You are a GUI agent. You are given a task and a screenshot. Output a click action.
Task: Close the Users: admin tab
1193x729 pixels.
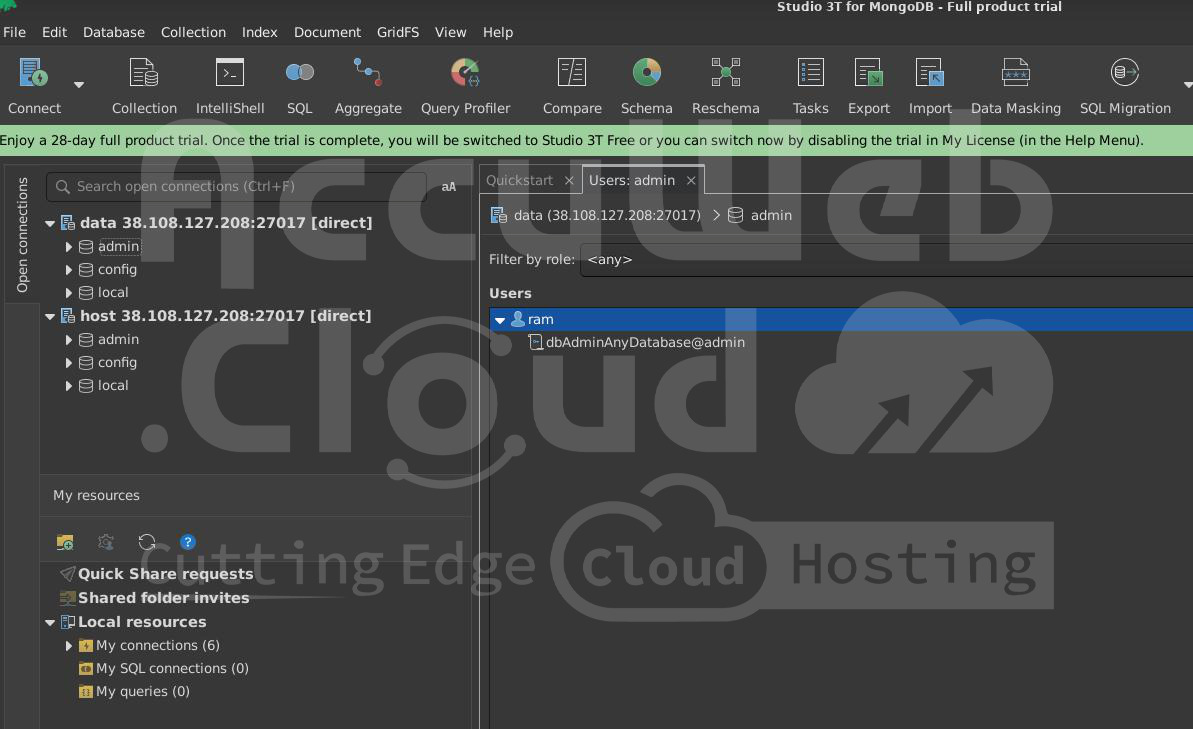click(x=690, y=180)
